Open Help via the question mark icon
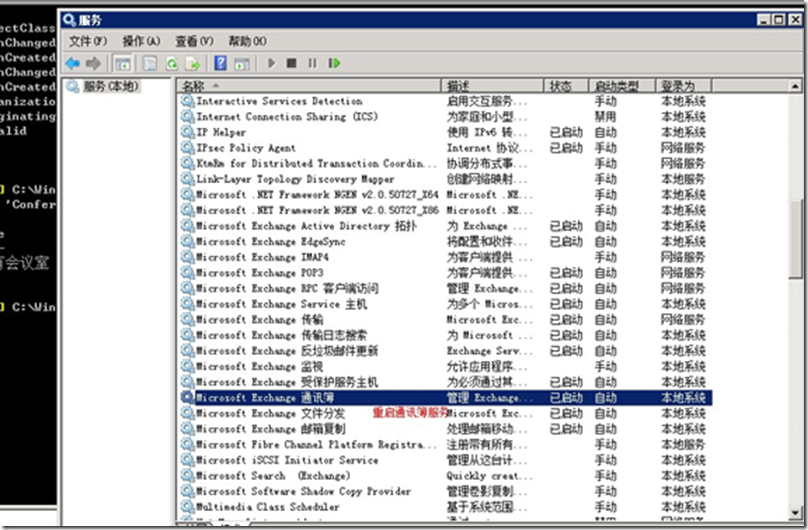Screen dimensions: 808x530 pos(221,63)
